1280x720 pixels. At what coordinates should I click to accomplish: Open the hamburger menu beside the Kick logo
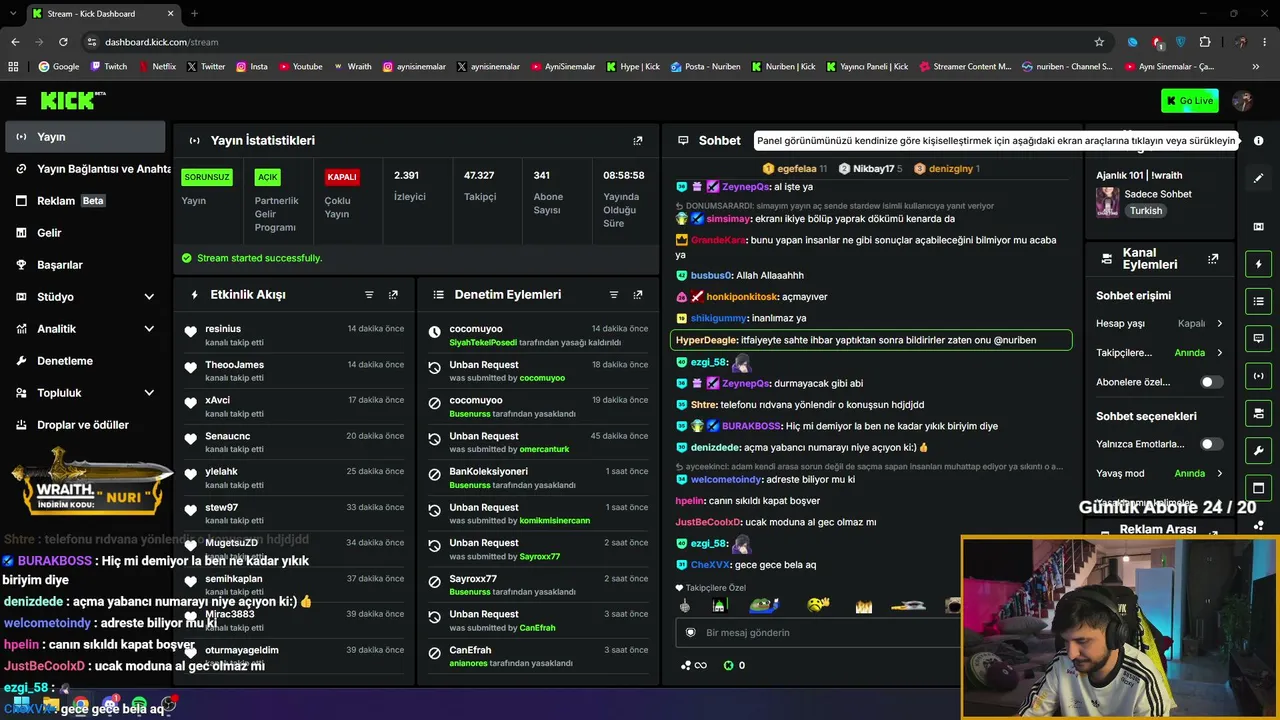pos(21,100)
